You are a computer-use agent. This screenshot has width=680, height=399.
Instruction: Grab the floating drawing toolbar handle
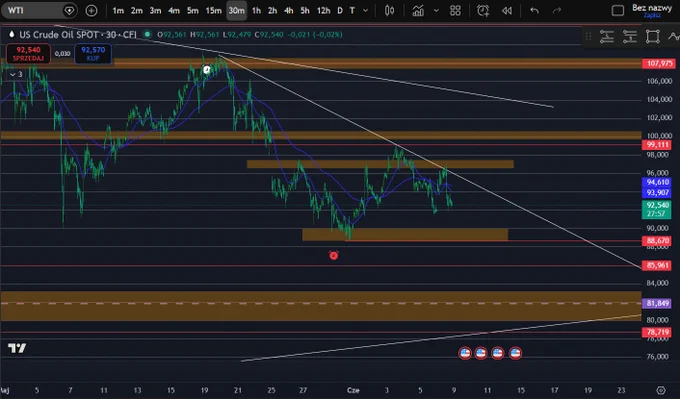point(588,36)
